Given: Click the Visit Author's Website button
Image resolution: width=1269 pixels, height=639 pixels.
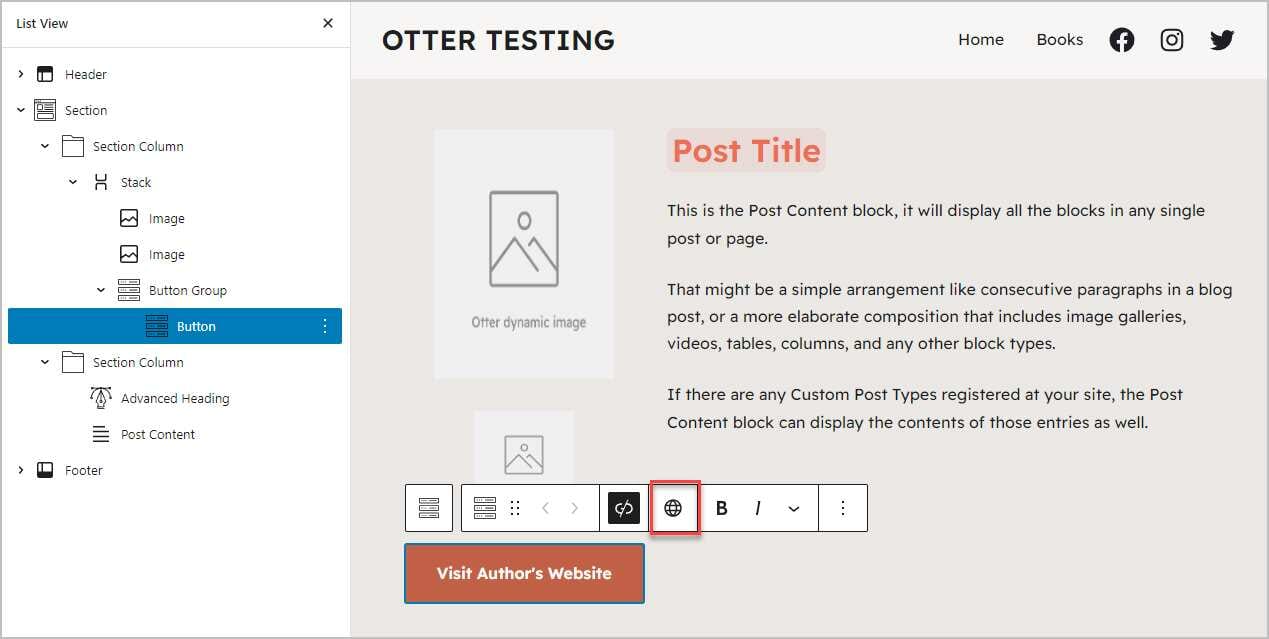Looking at the screenshot, I should click(524, 574).
